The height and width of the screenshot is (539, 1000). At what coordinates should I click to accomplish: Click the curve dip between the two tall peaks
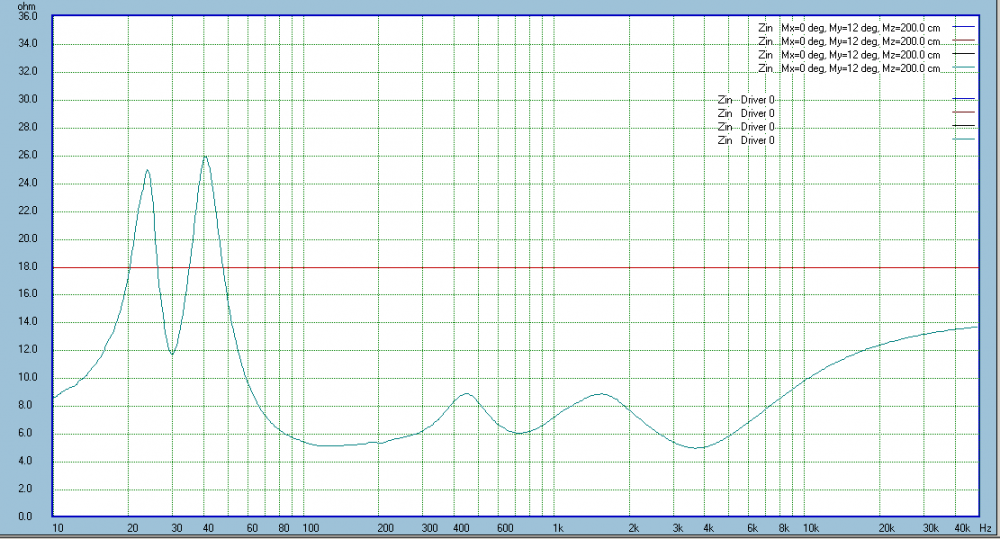pos(172,353)
